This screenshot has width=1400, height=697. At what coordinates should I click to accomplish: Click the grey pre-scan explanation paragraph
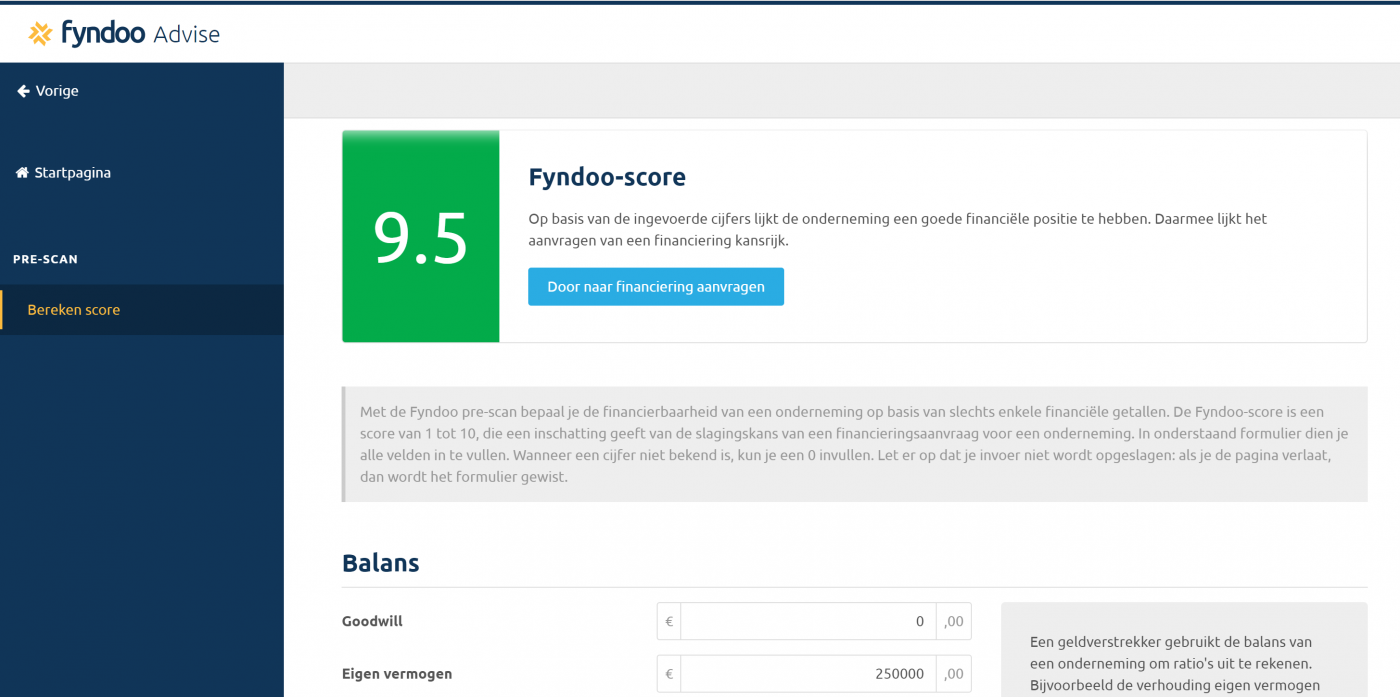(855, 444)
